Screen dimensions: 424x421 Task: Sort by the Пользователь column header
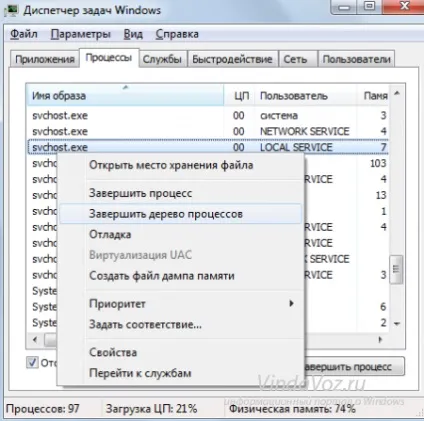pyautogui.click(x=306, y=96)
